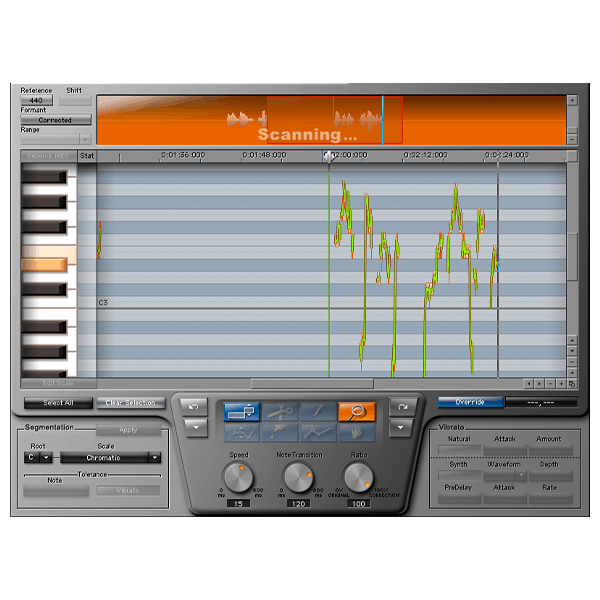This screenshot has height=600, width=600.
Task: Pick the Line segment tool
Action: coord(320,432)
